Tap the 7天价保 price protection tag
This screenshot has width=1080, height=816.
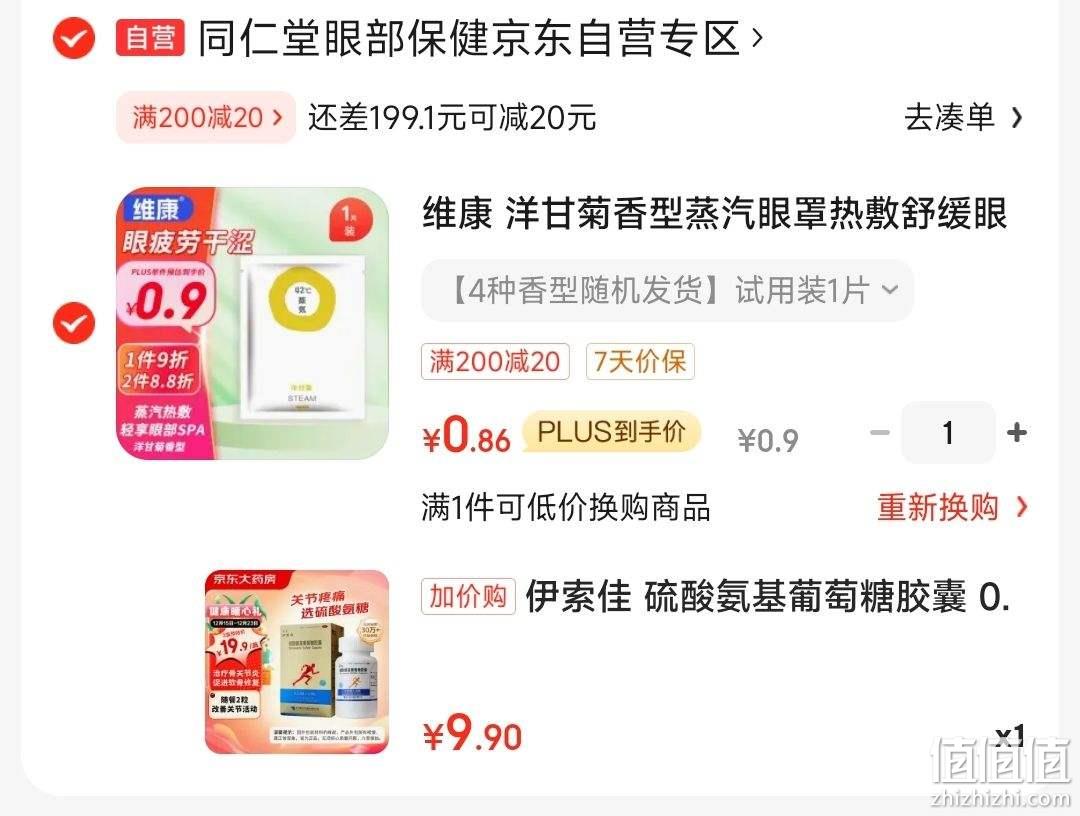pos(640,362)
